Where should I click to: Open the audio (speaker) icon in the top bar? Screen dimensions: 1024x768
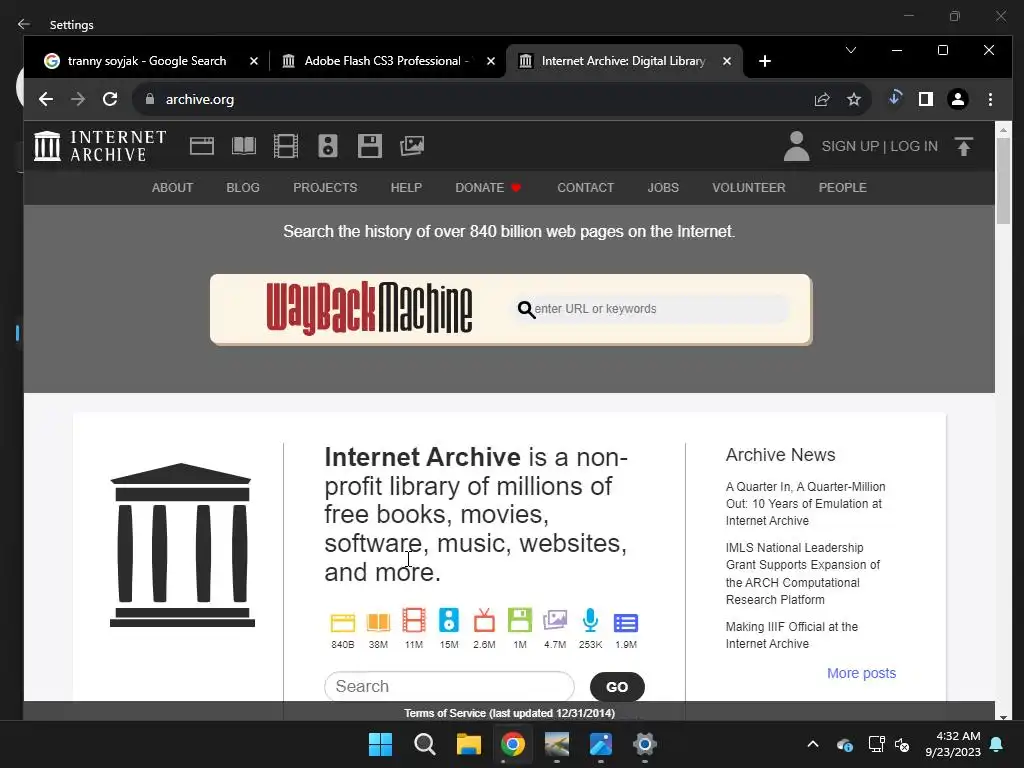328,146
